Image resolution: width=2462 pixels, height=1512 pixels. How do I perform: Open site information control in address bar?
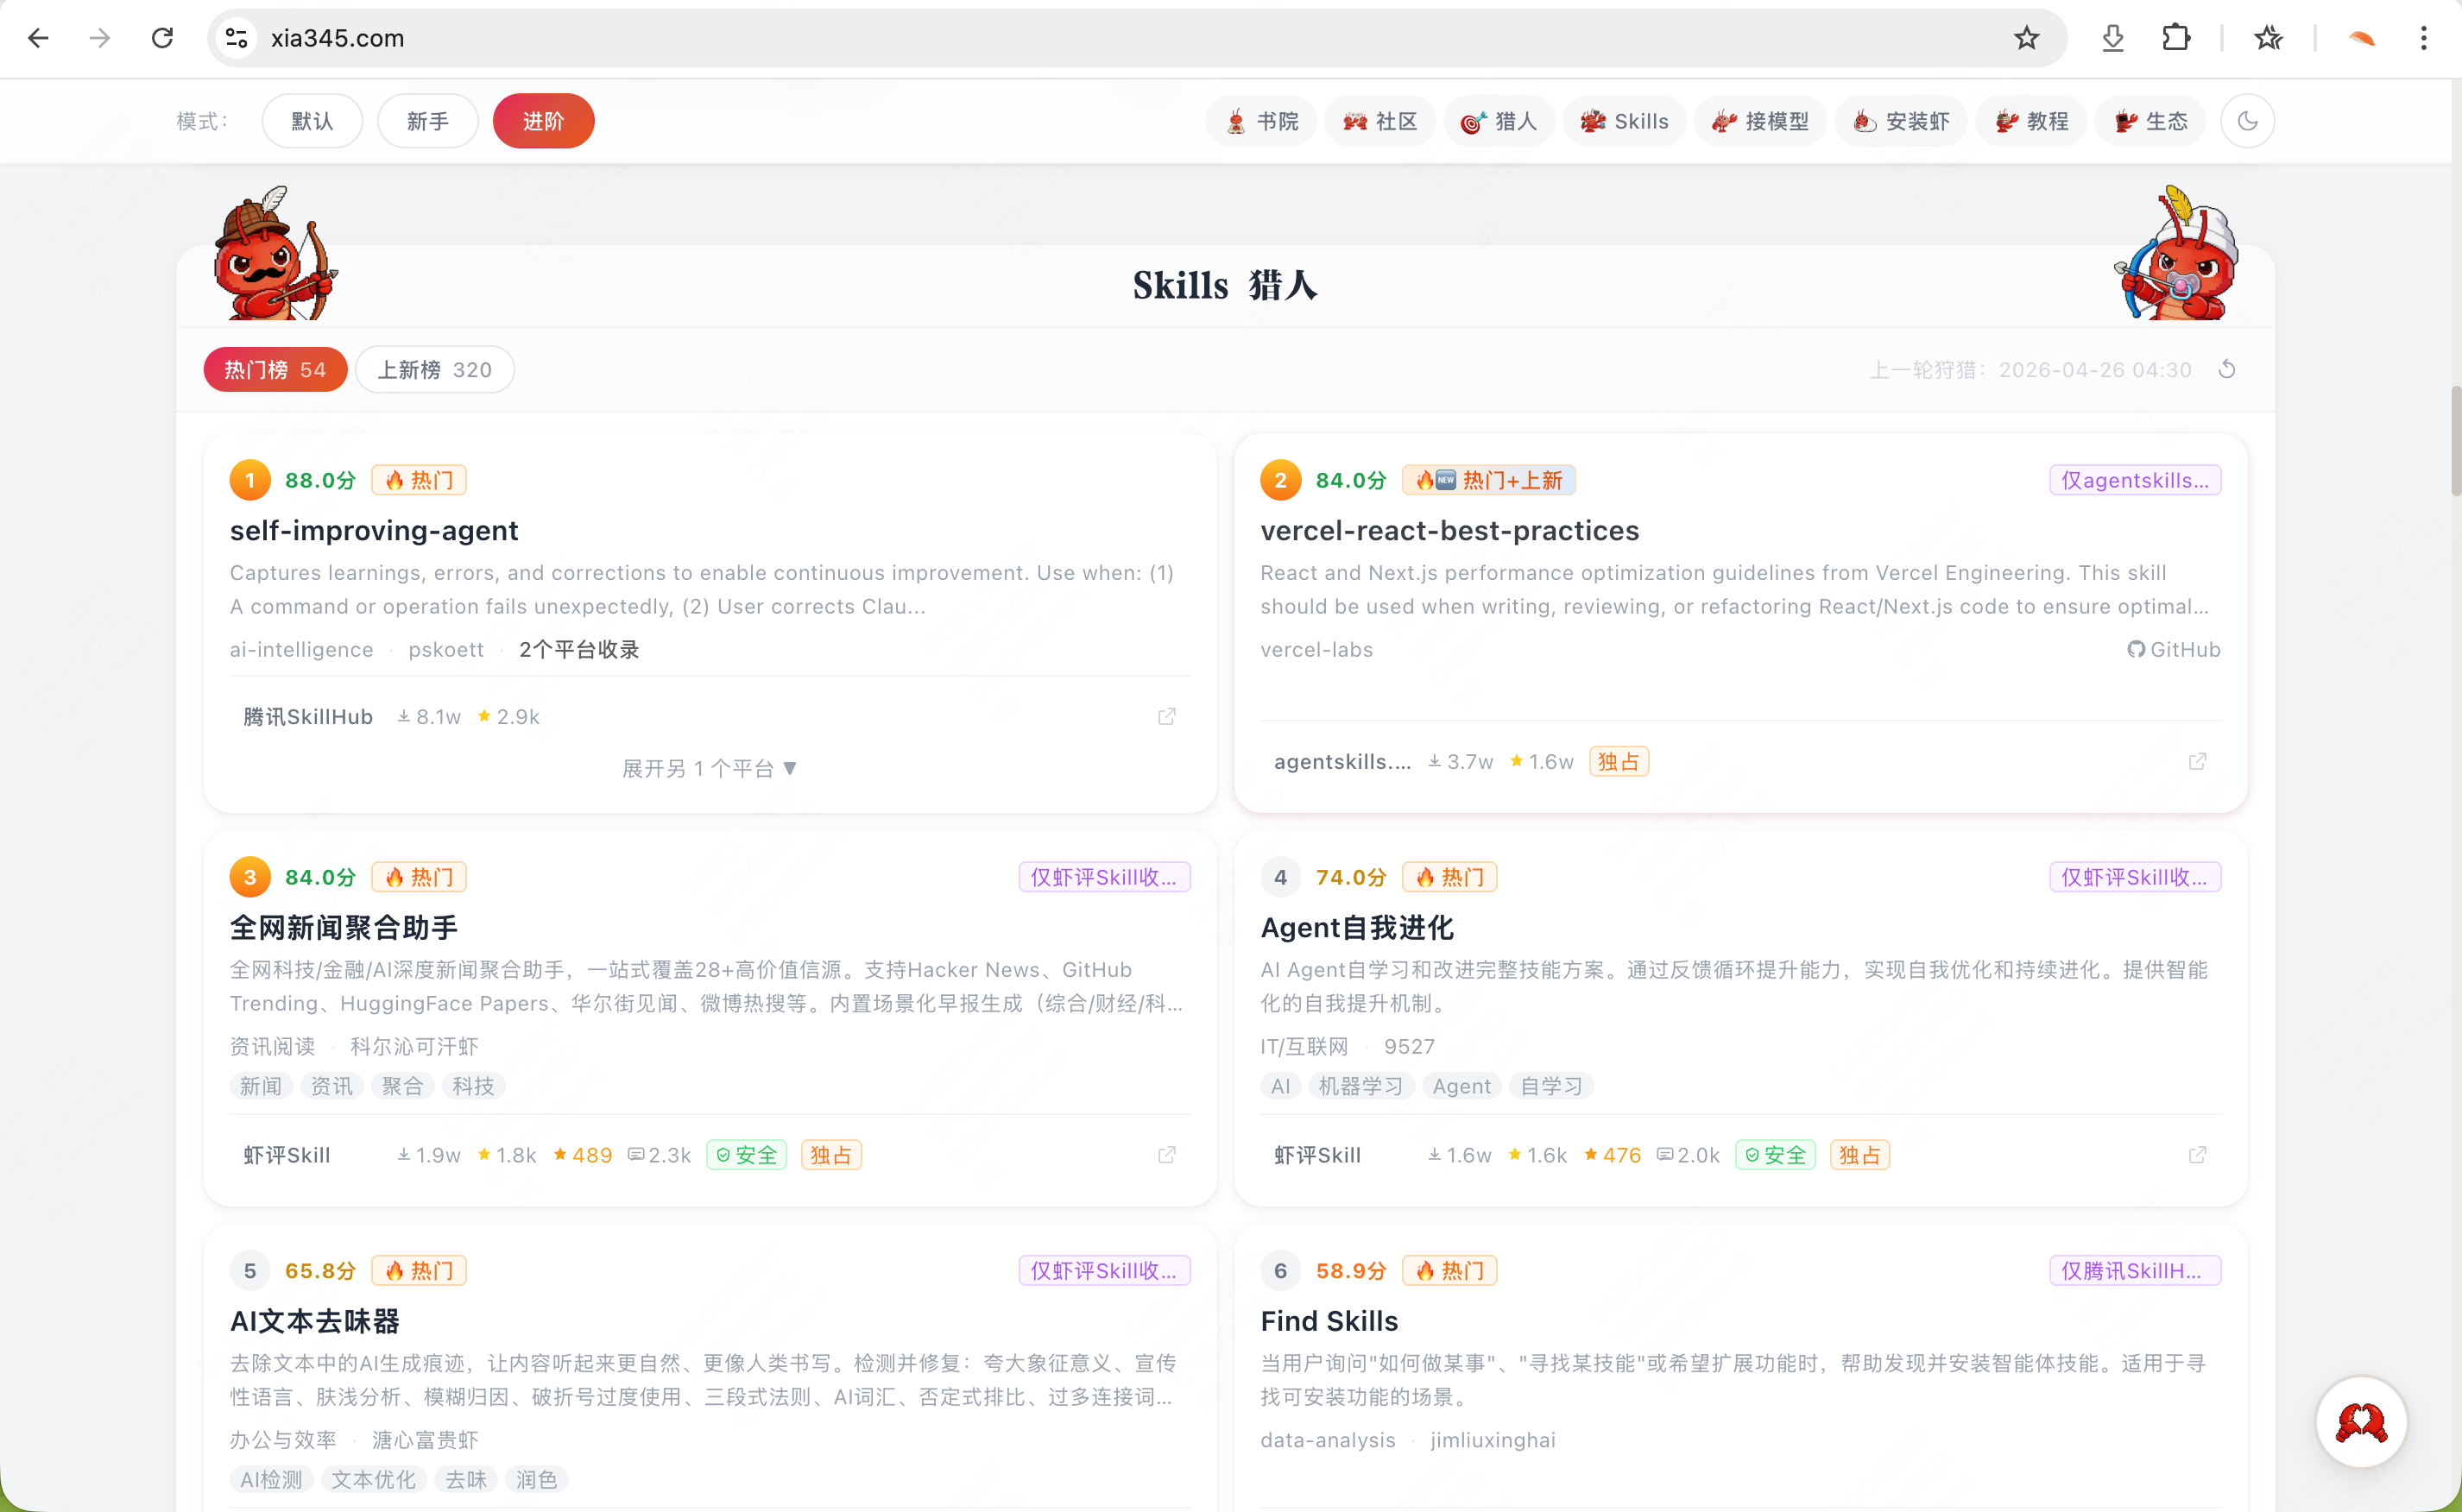(236, 38)
